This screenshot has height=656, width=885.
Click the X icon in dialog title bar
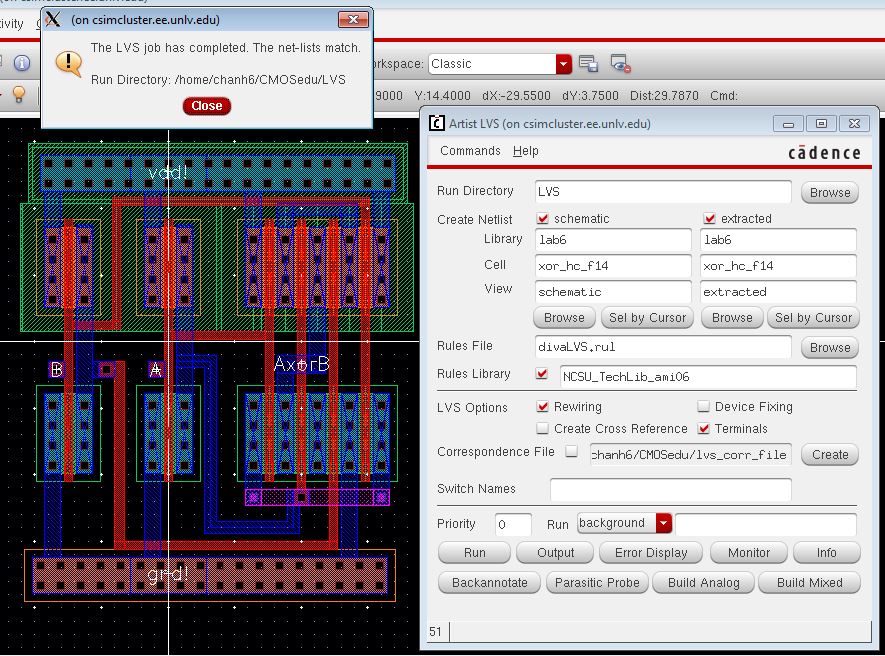coord(54,19)
